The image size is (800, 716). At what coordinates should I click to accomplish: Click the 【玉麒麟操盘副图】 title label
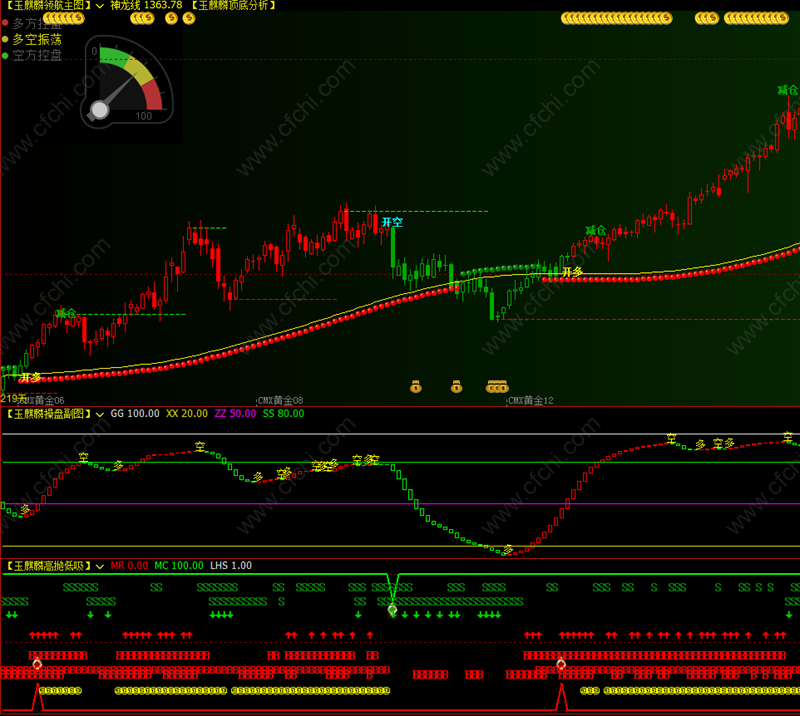coord(49,414)
